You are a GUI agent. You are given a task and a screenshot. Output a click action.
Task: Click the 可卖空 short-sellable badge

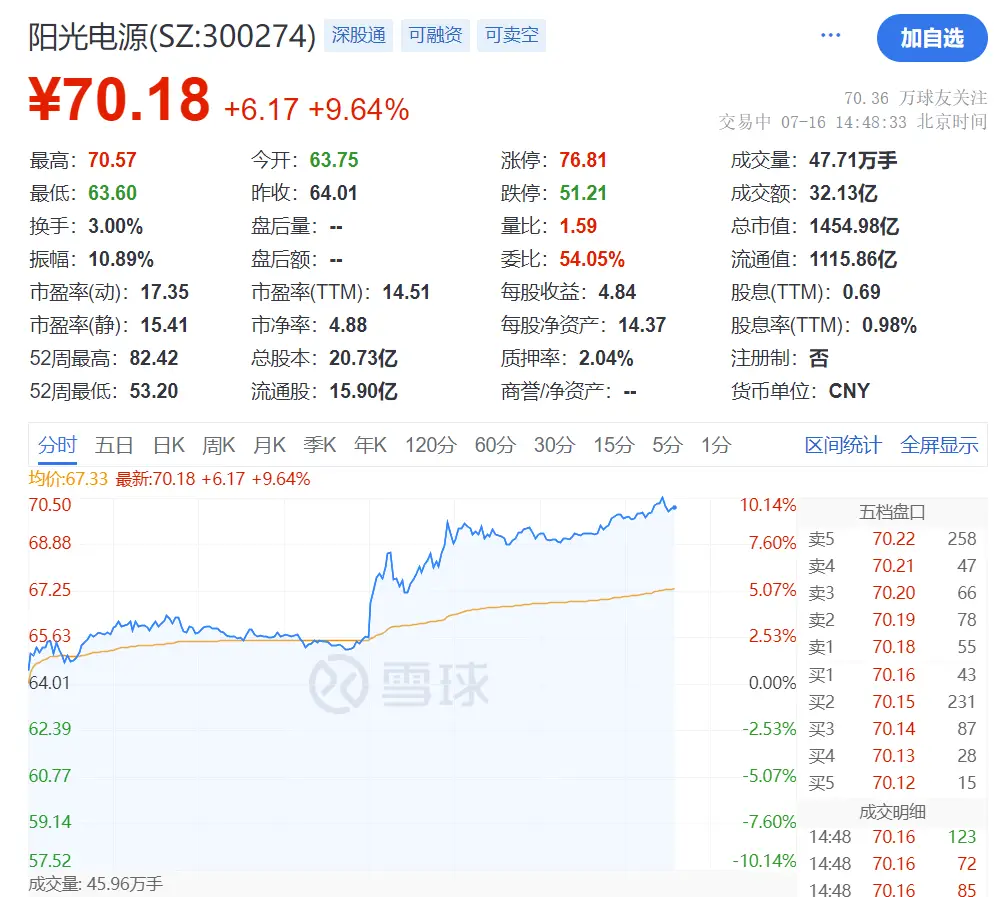click(x=511, y=35)
